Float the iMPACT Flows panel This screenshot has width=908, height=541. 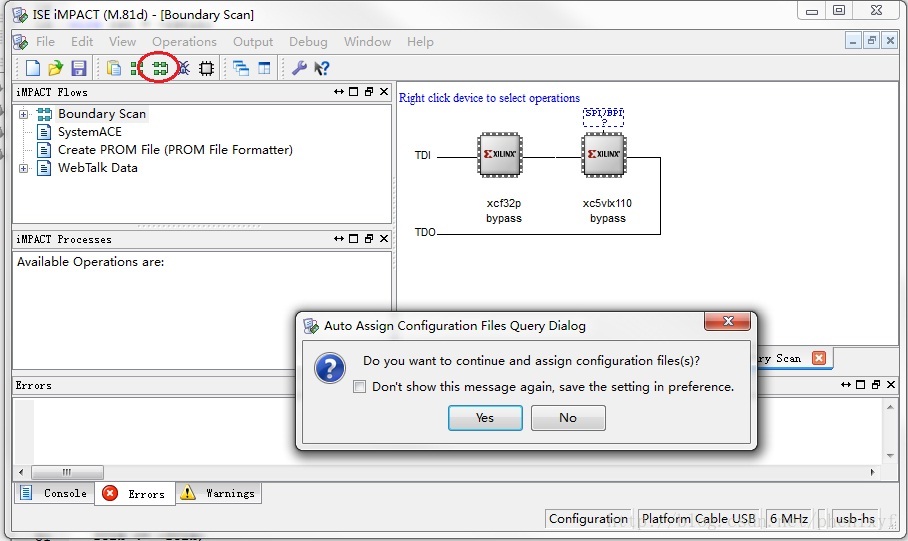point(368,92)
